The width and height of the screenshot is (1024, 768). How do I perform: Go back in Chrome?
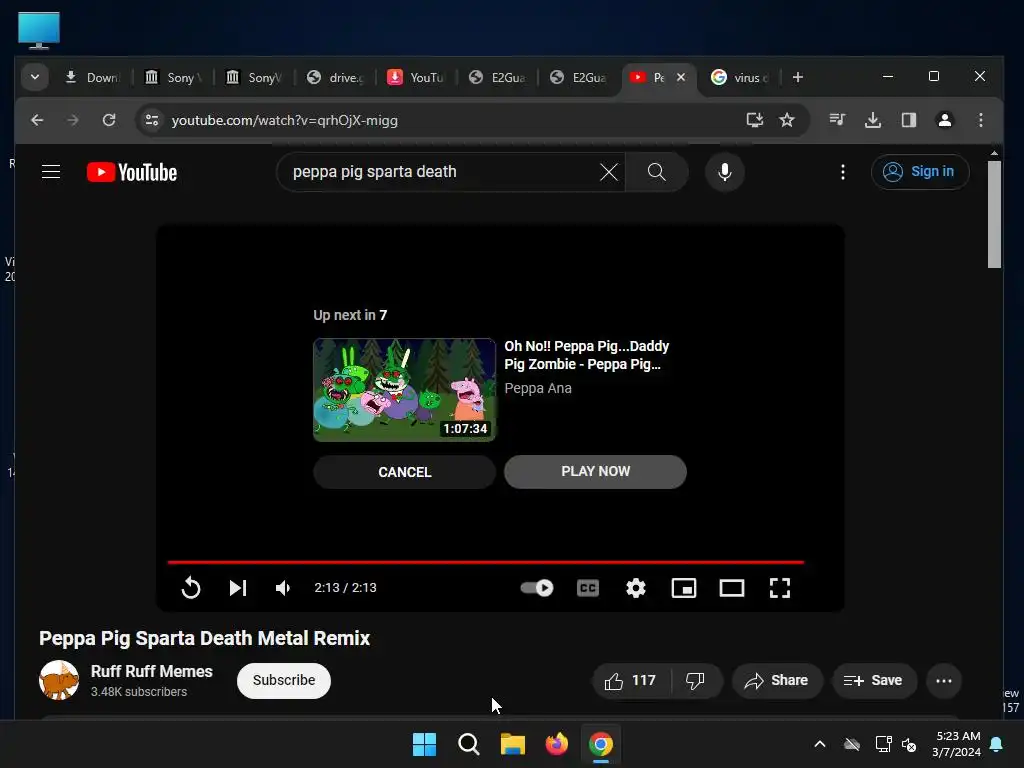pyautogui.click(x=37, y=120)
